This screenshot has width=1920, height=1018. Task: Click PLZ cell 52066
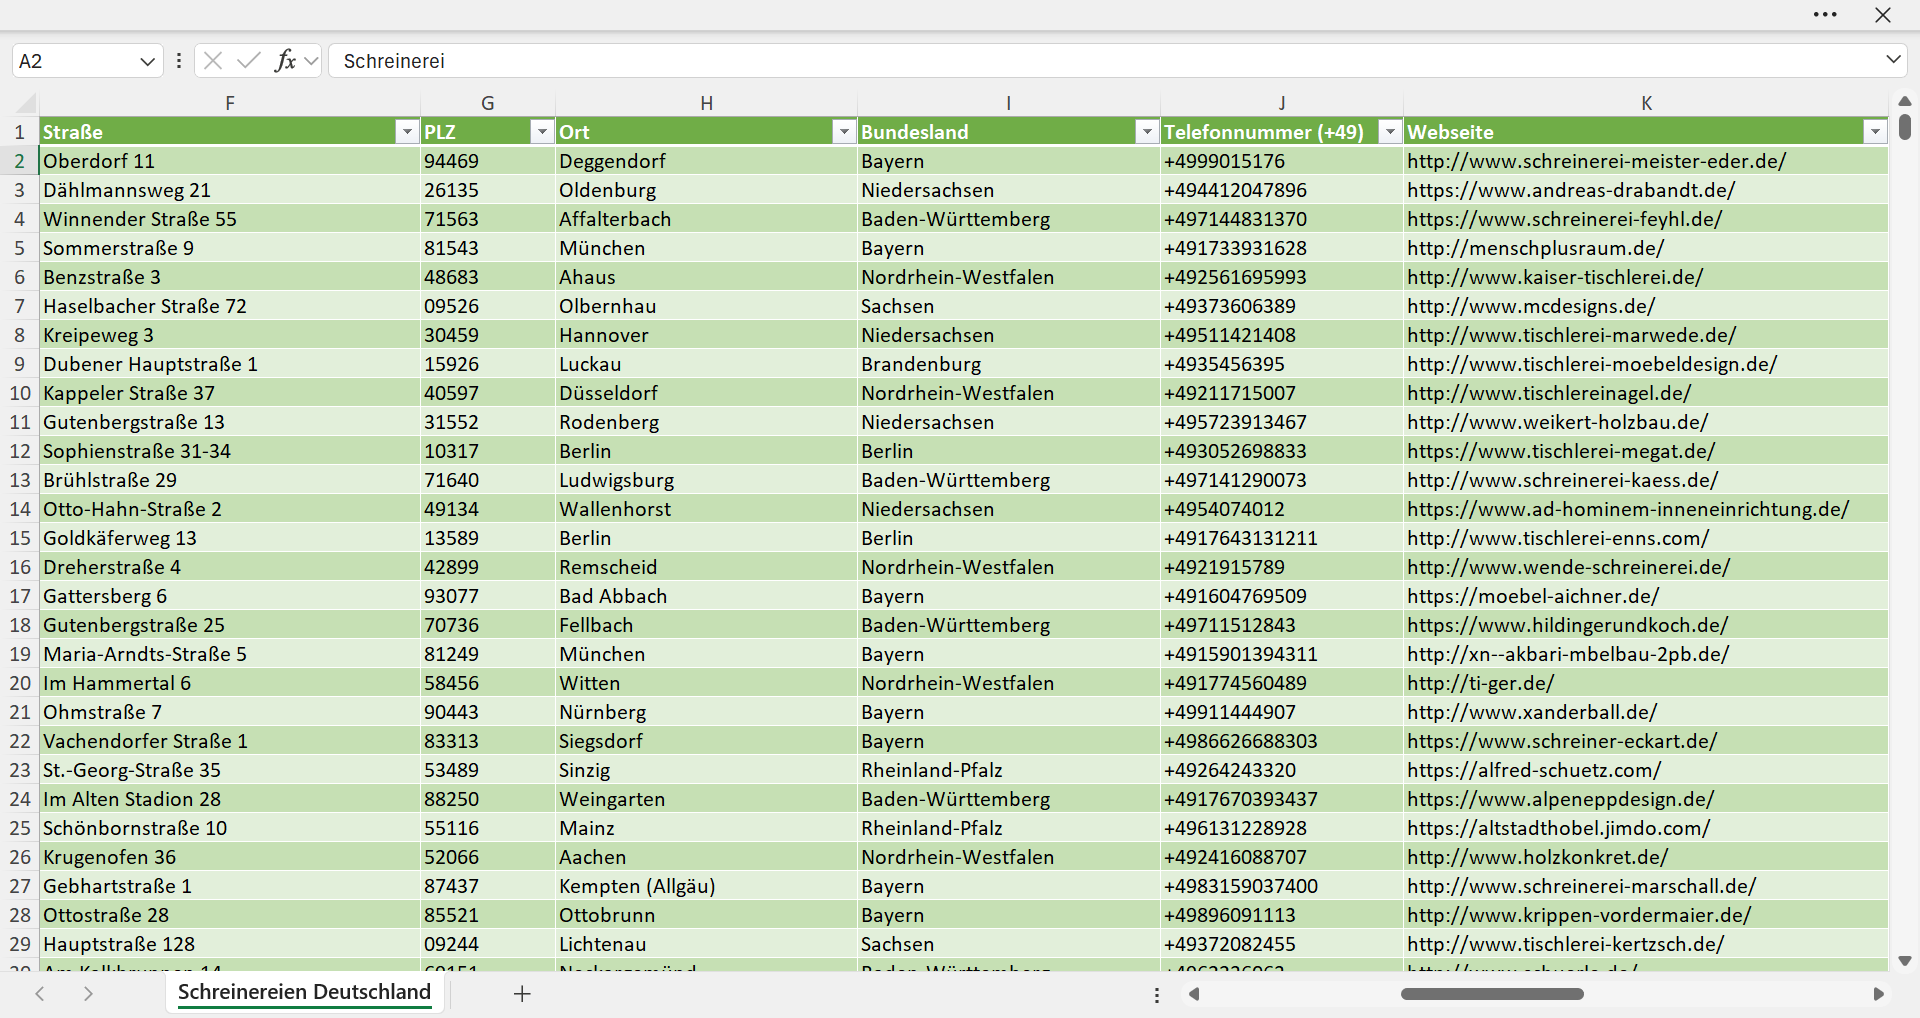point(488,857)
